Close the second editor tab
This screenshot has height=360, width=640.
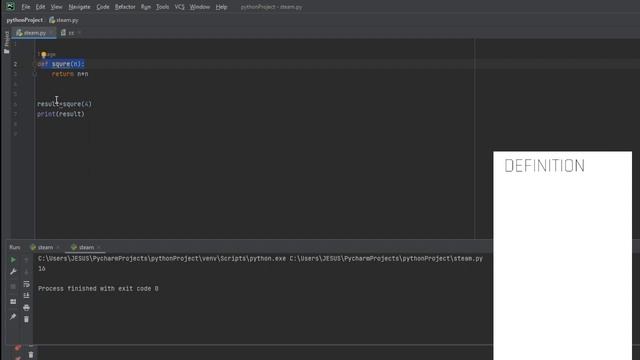[x=79, y=33]
